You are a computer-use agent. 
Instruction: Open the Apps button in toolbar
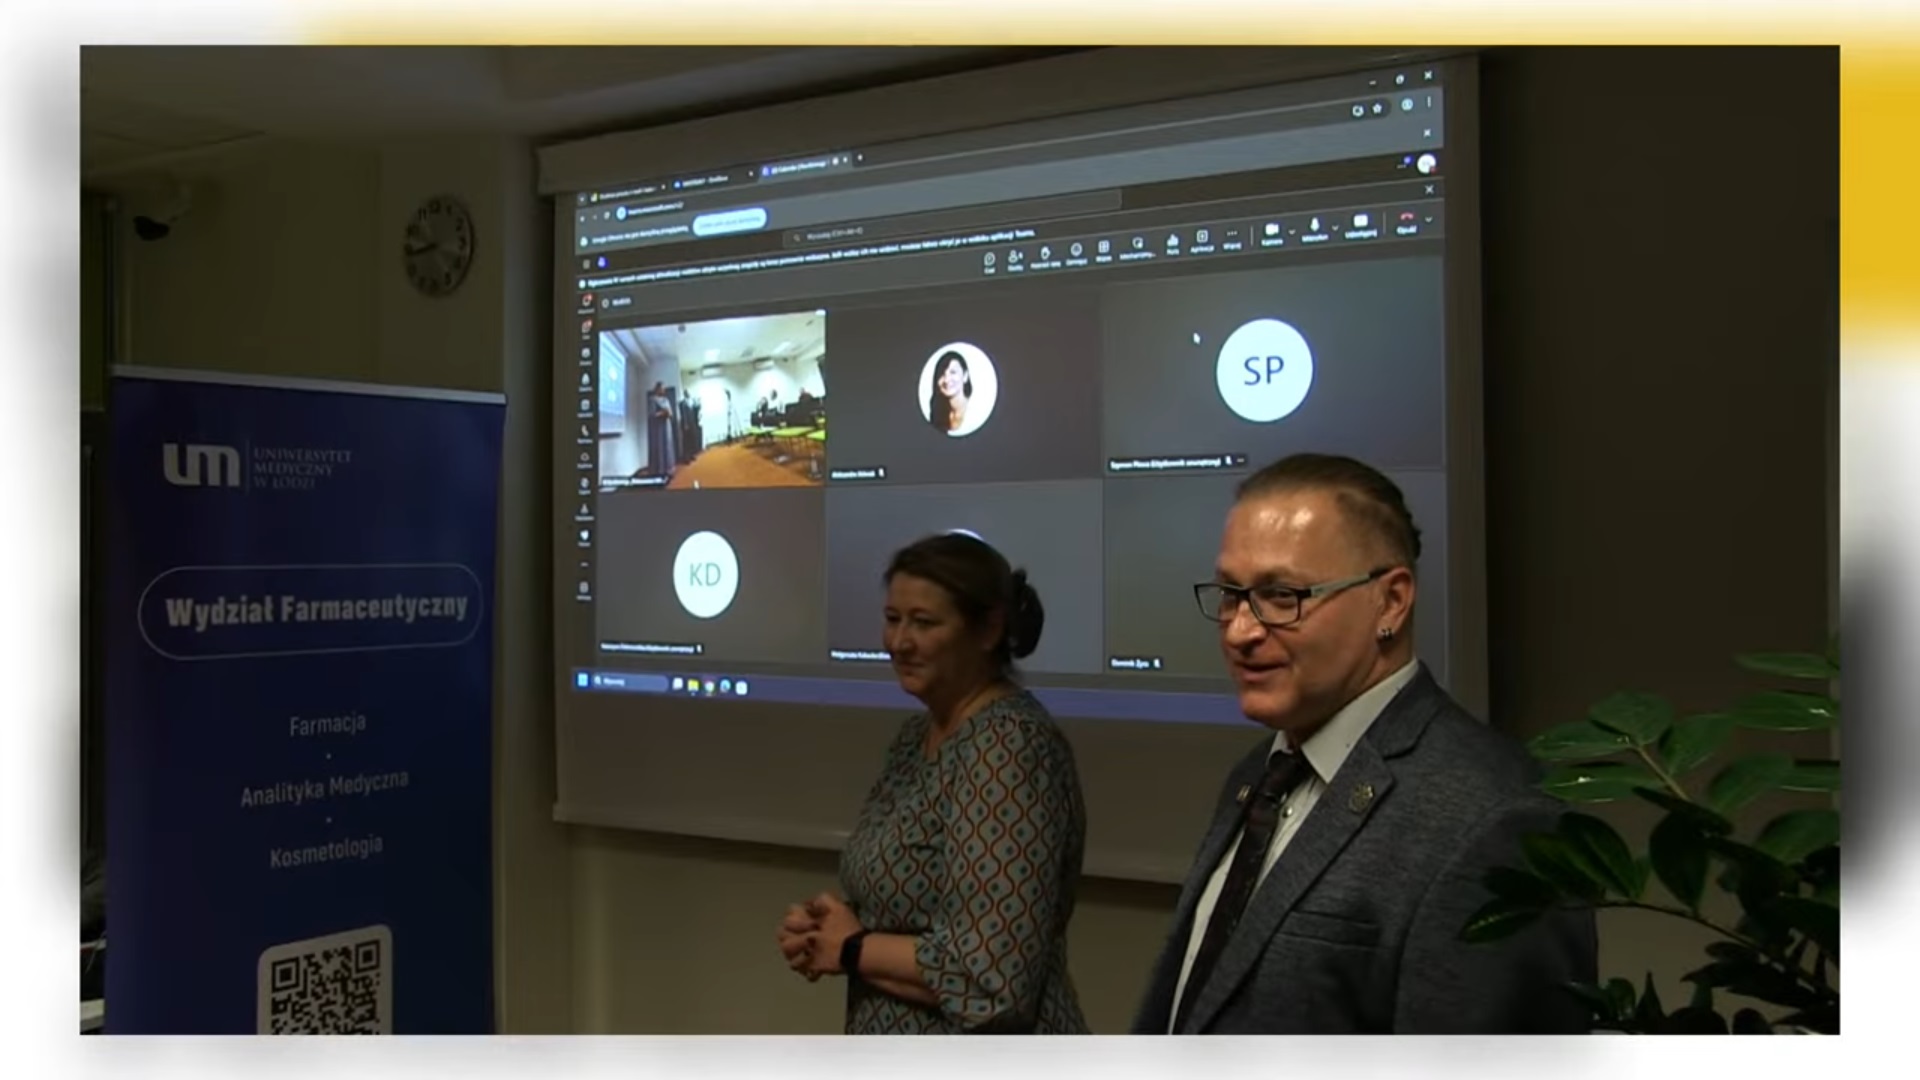click(x=1202, y=238)
